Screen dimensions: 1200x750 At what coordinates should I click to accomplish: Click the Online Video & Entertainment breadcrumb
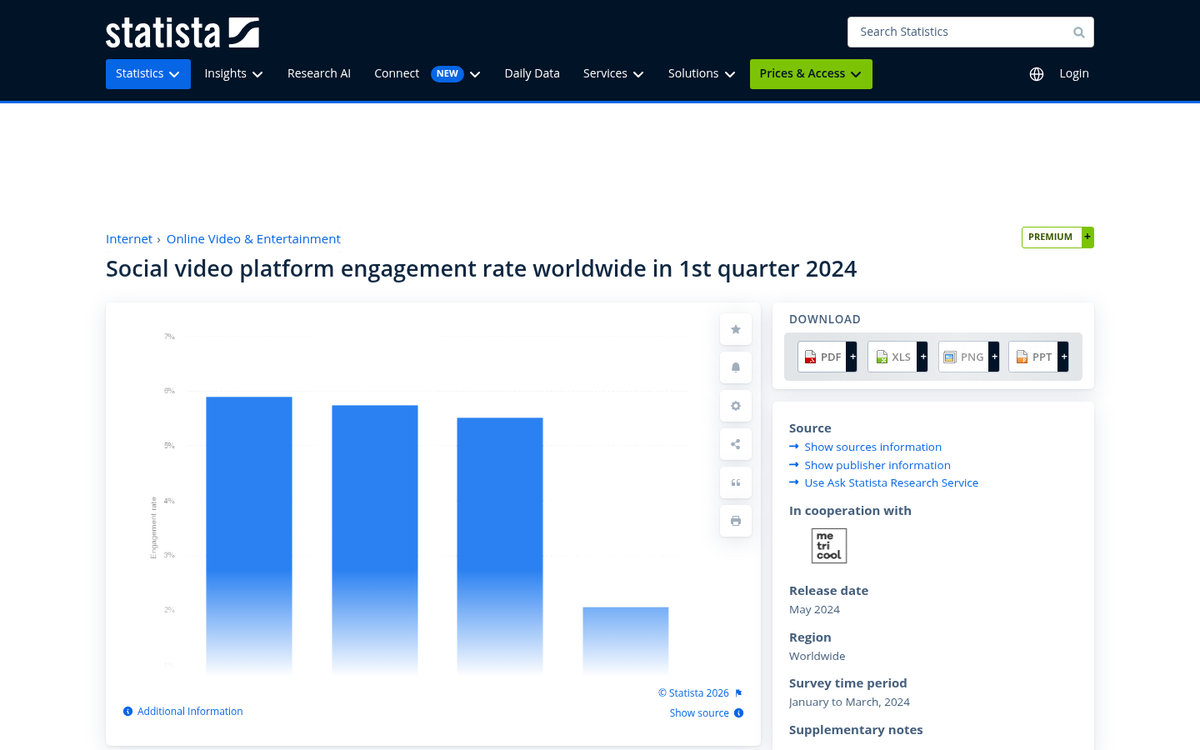click(253, 239)
